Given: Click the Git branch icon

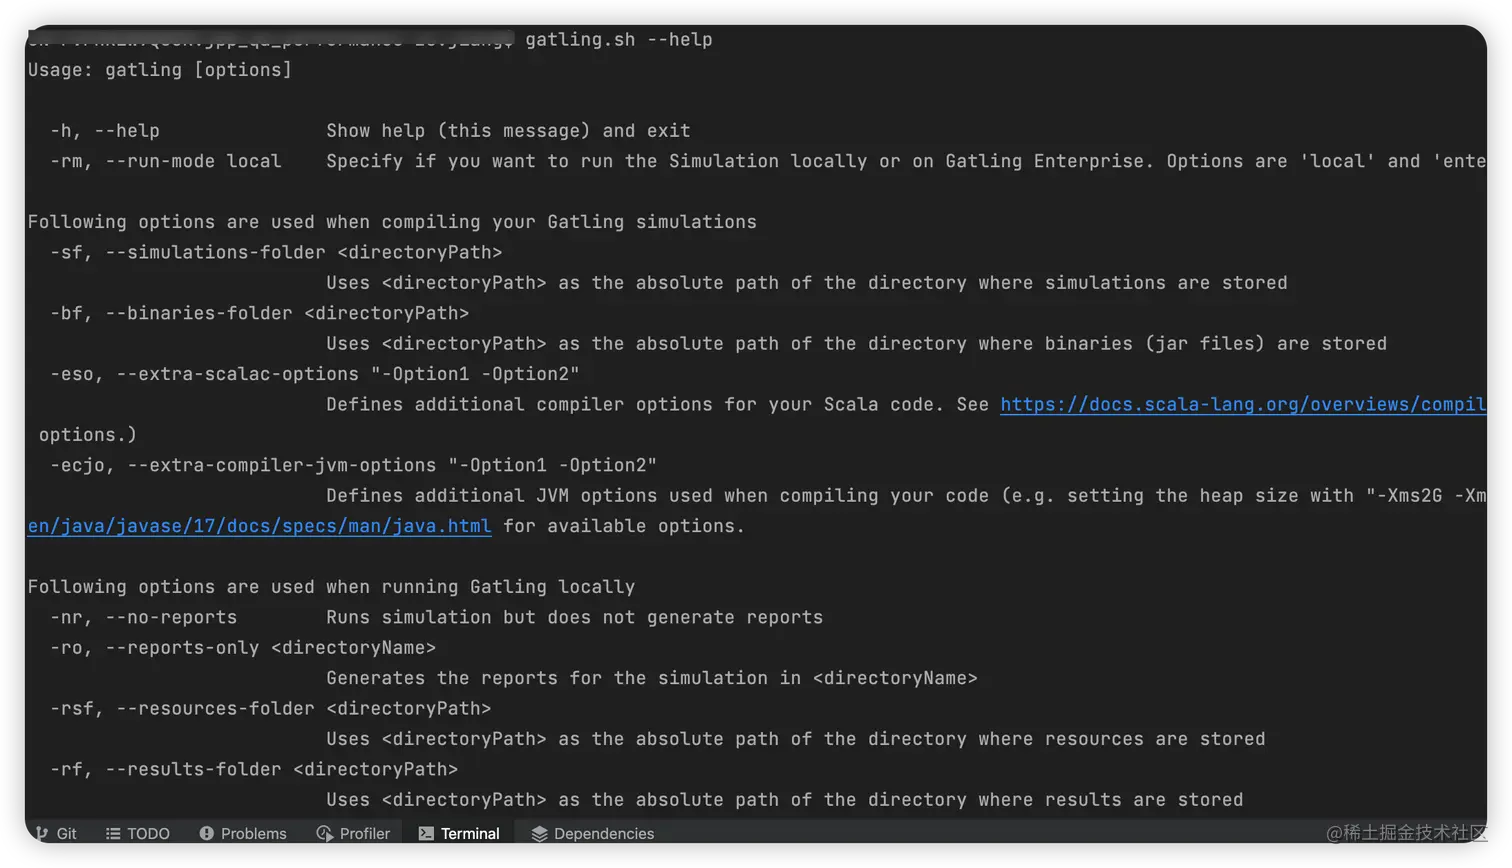Looking at the screenshot, I should pos(41,833).
